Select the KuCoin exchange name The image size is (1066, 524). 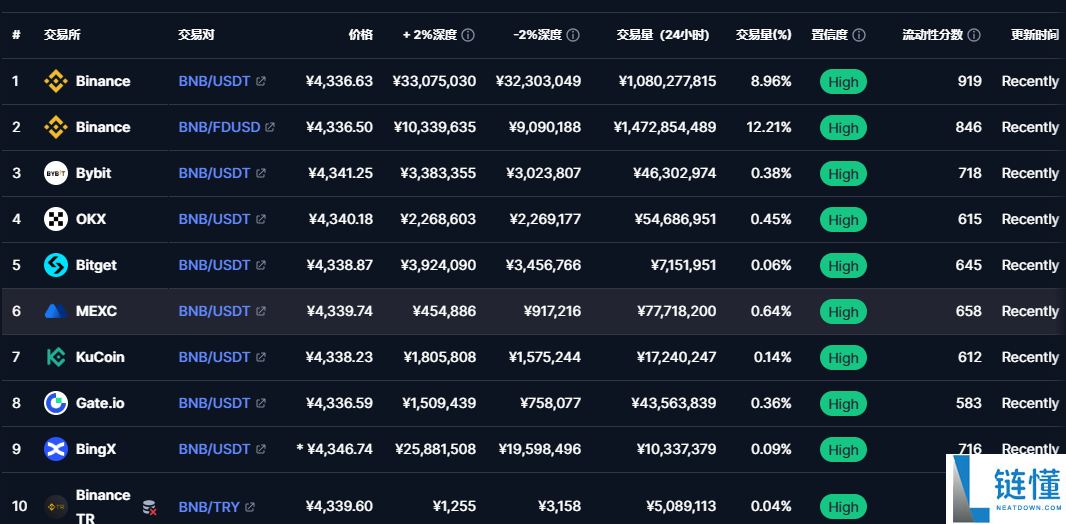(100, 357)
